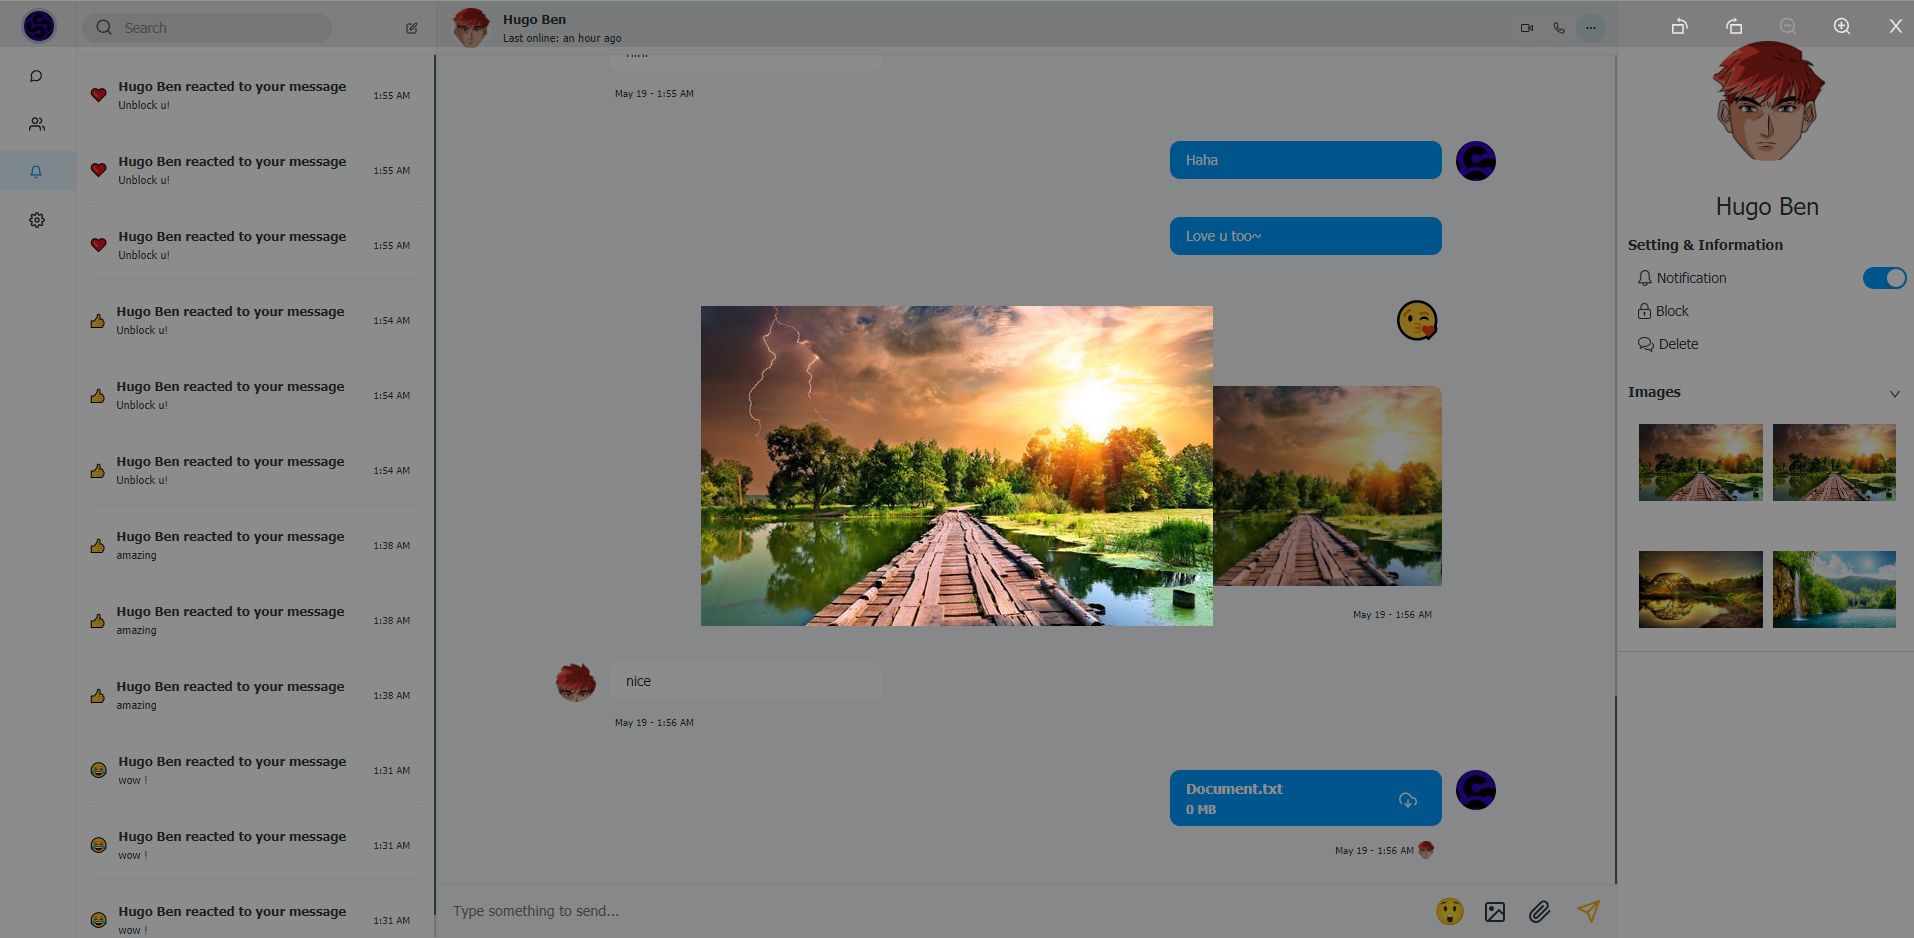This screenshot has width=1914, height=938.
Task: Open the contacts tab in sidebar
Action: [x=37, y=124]
